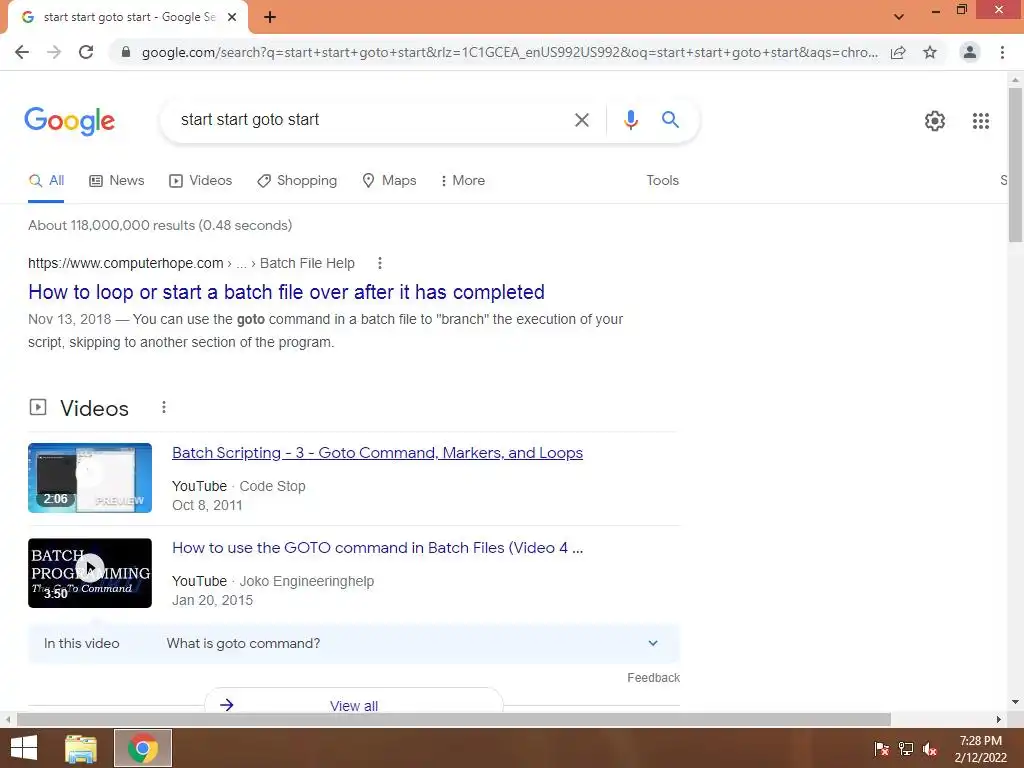Play the 2:06 Batch Scripting video thumbnail
1024x768 pixels.
point(90,478)
